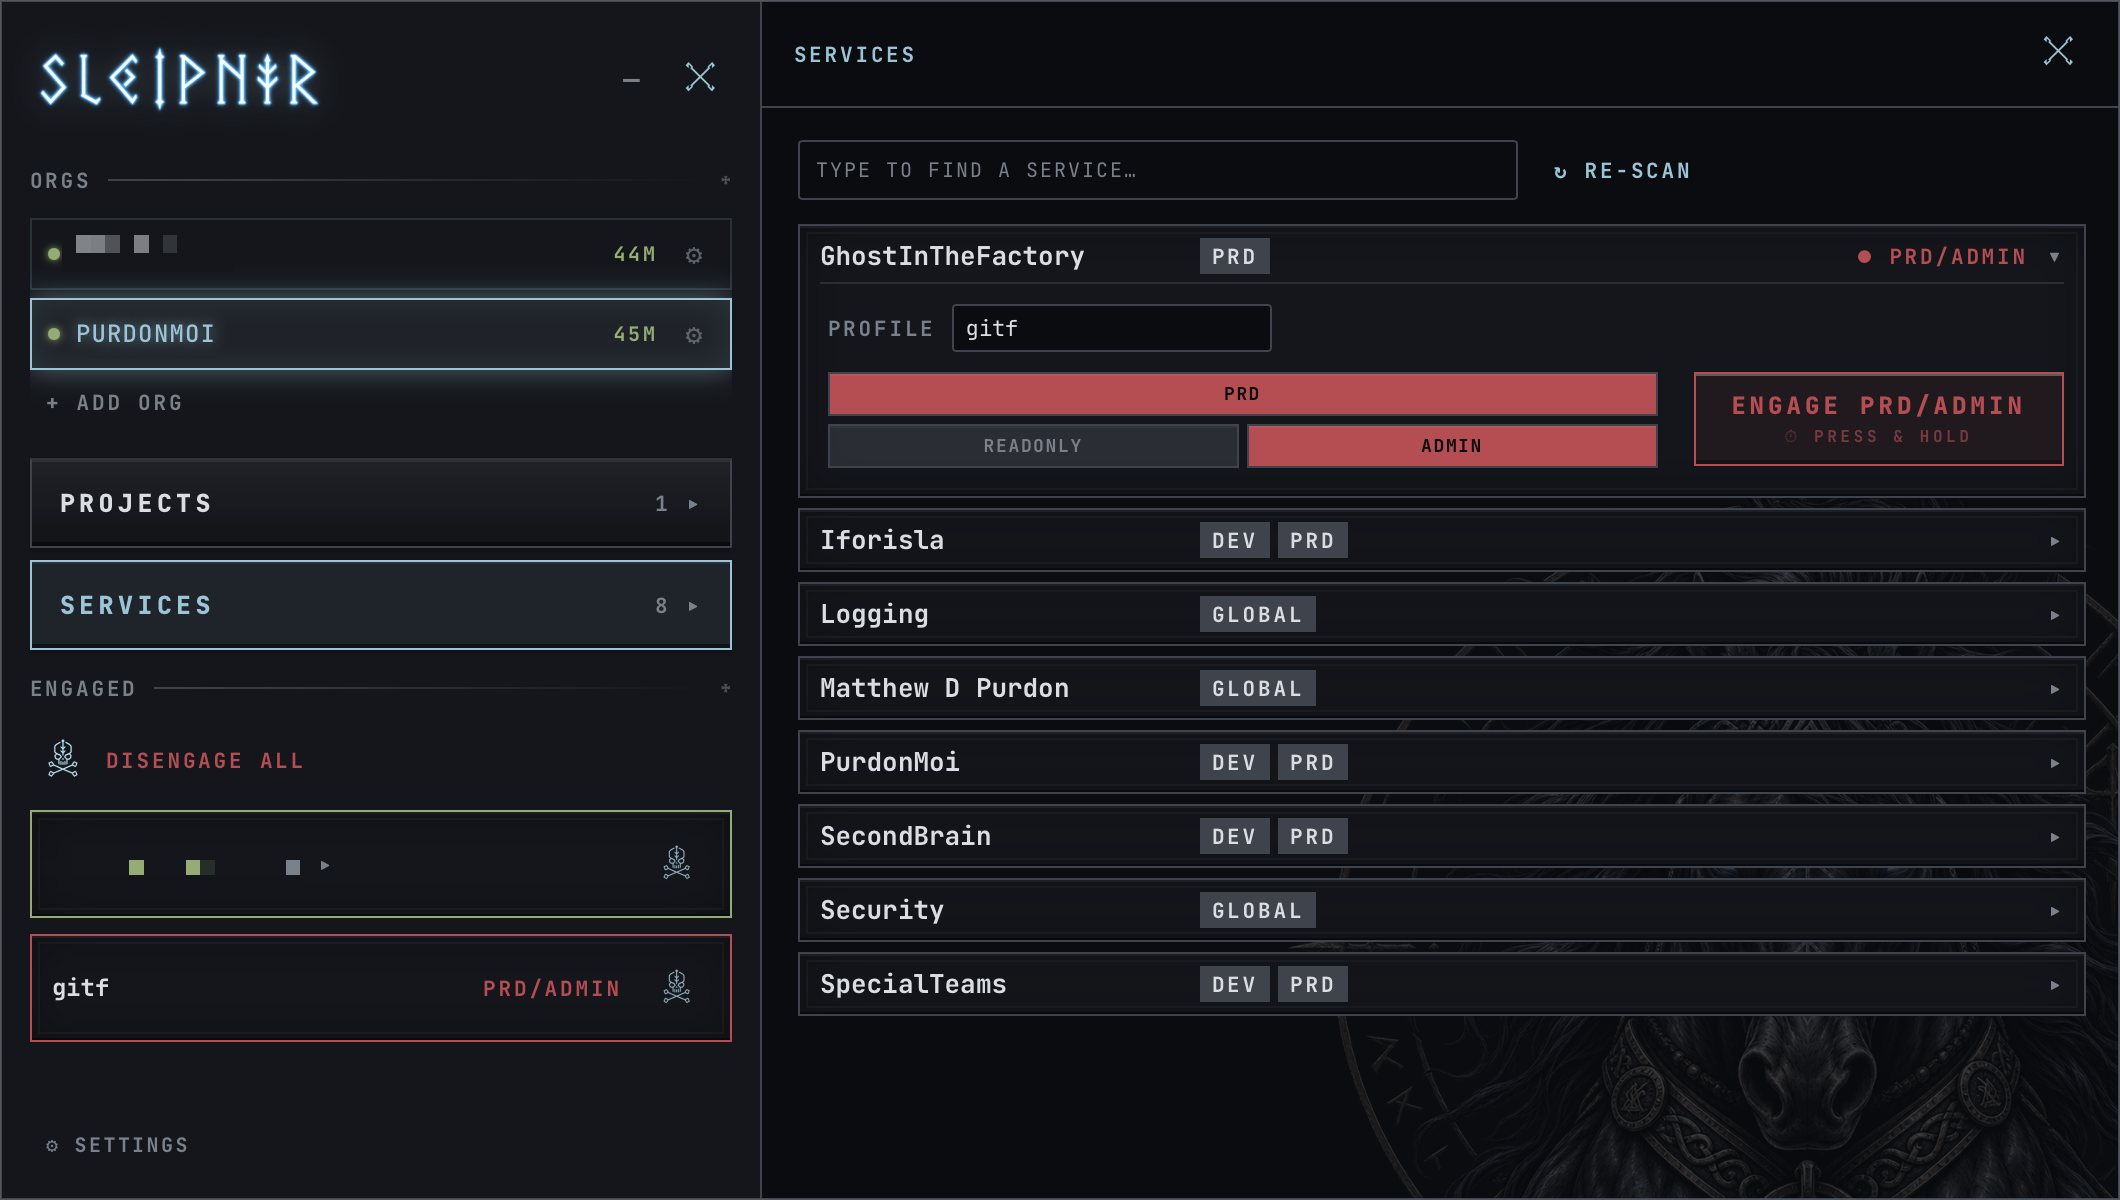Click the SpecialTeams service name
This screenshot has width=2120, height=1200.
click(x=913, y=984)
